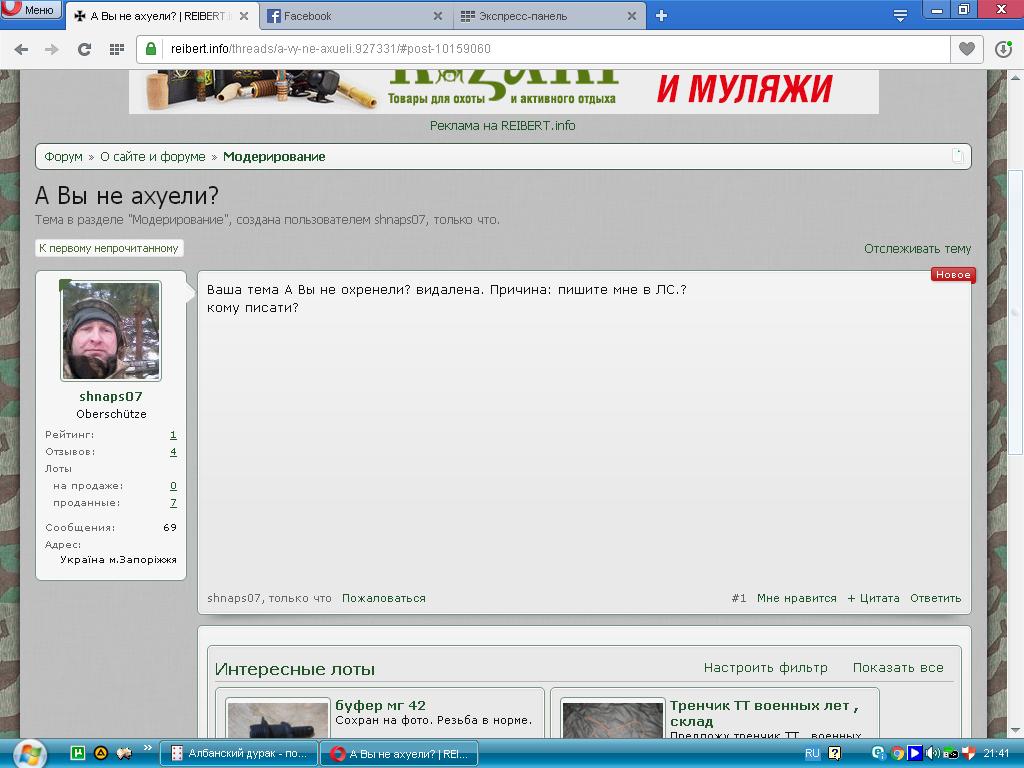Image resolution: width=1024 pixels, height=768 pixels.
Task: Open Настроить фильтр for lots
Action: click(x=765, y=668)
